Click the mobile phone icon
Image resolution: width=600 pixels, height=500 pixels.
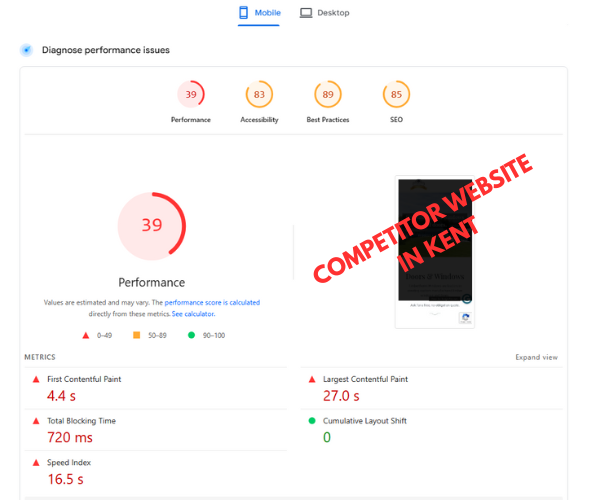(x=243, y=13)
